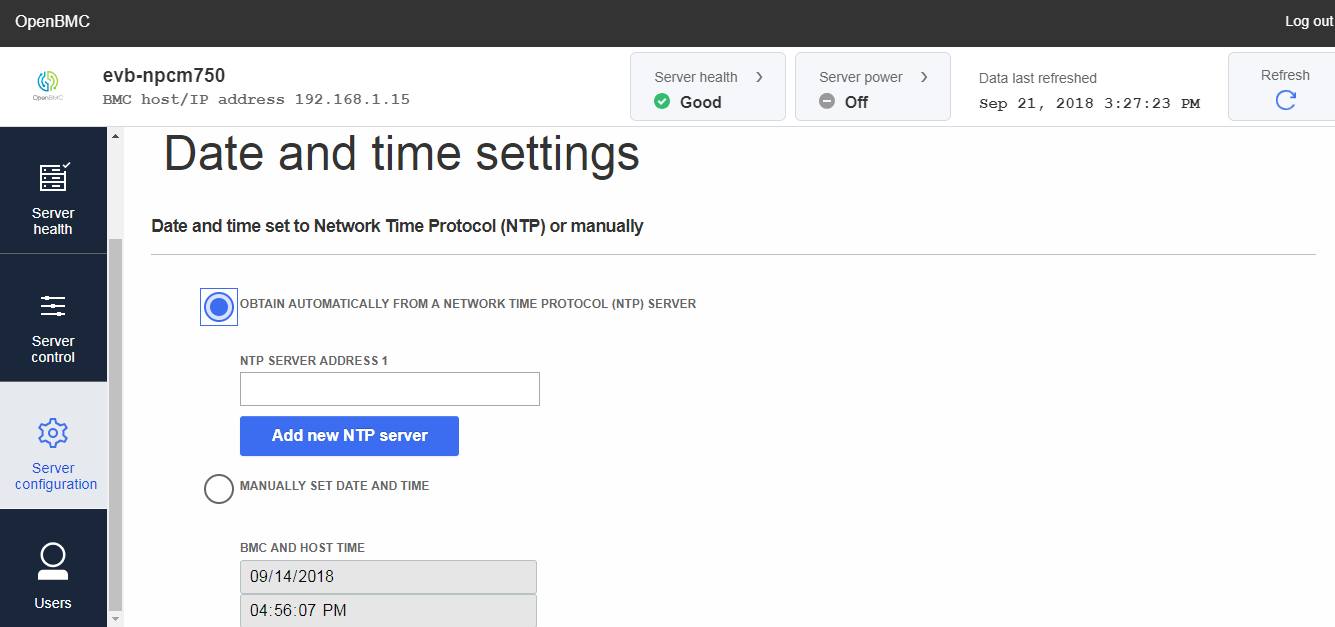This screenshot has height=627, width=1335.
Task: Click the circular Refresh arrow icon
Action: [x=1286, y=100]
